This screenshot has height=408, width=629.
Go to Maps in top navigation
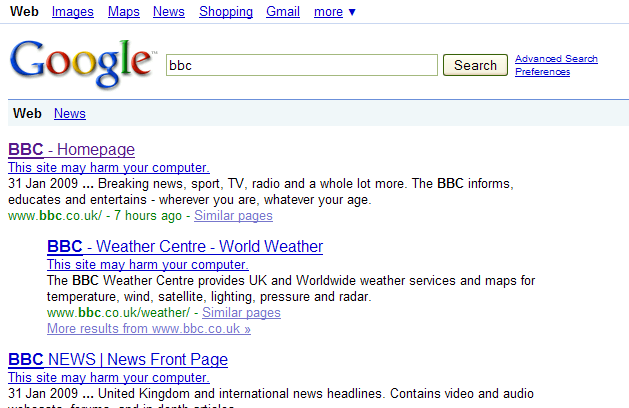[x=124, y=12]
